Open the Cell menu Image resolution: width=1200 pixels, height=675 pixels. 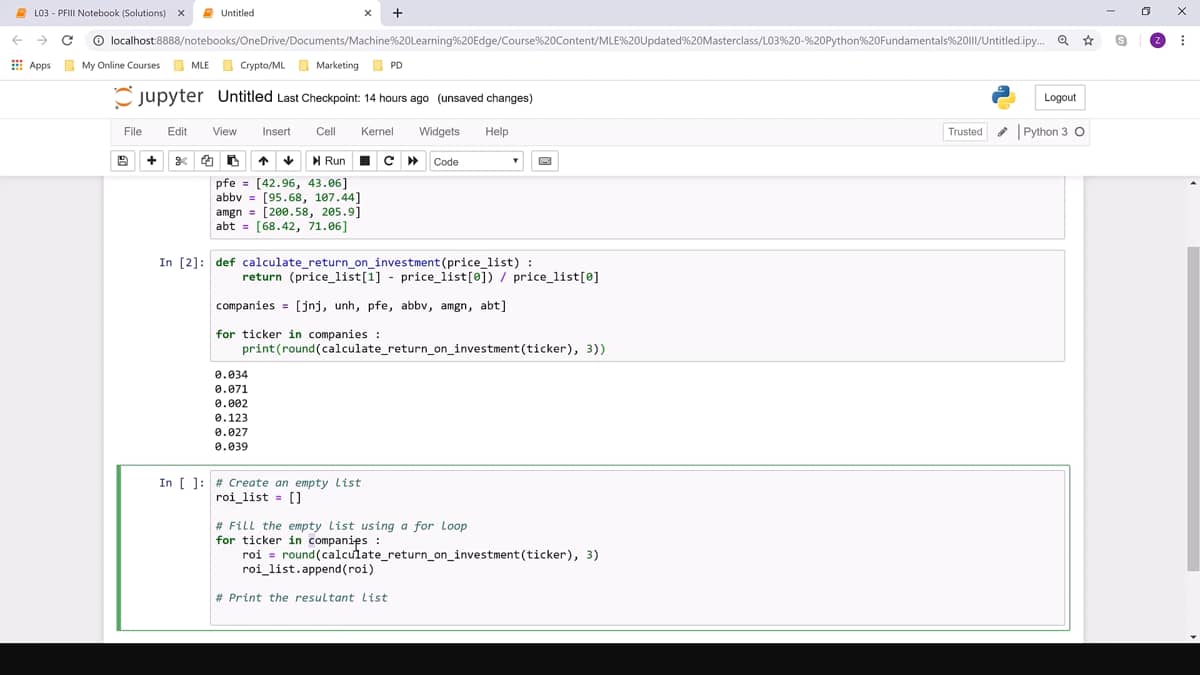pyautogui.click(x=325, y=132)
